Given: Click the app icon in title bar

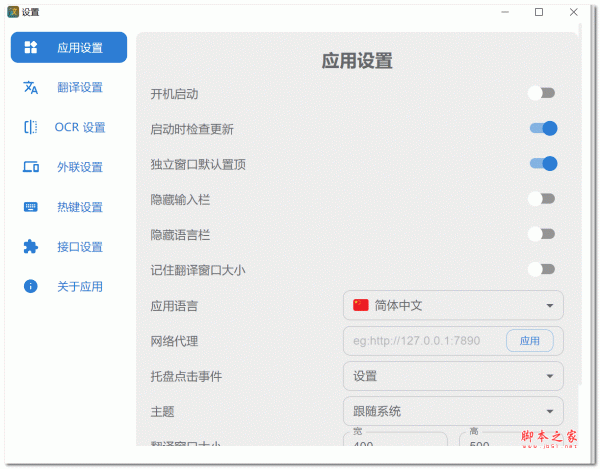Looking at the screenshot, I should coord(13,12).
